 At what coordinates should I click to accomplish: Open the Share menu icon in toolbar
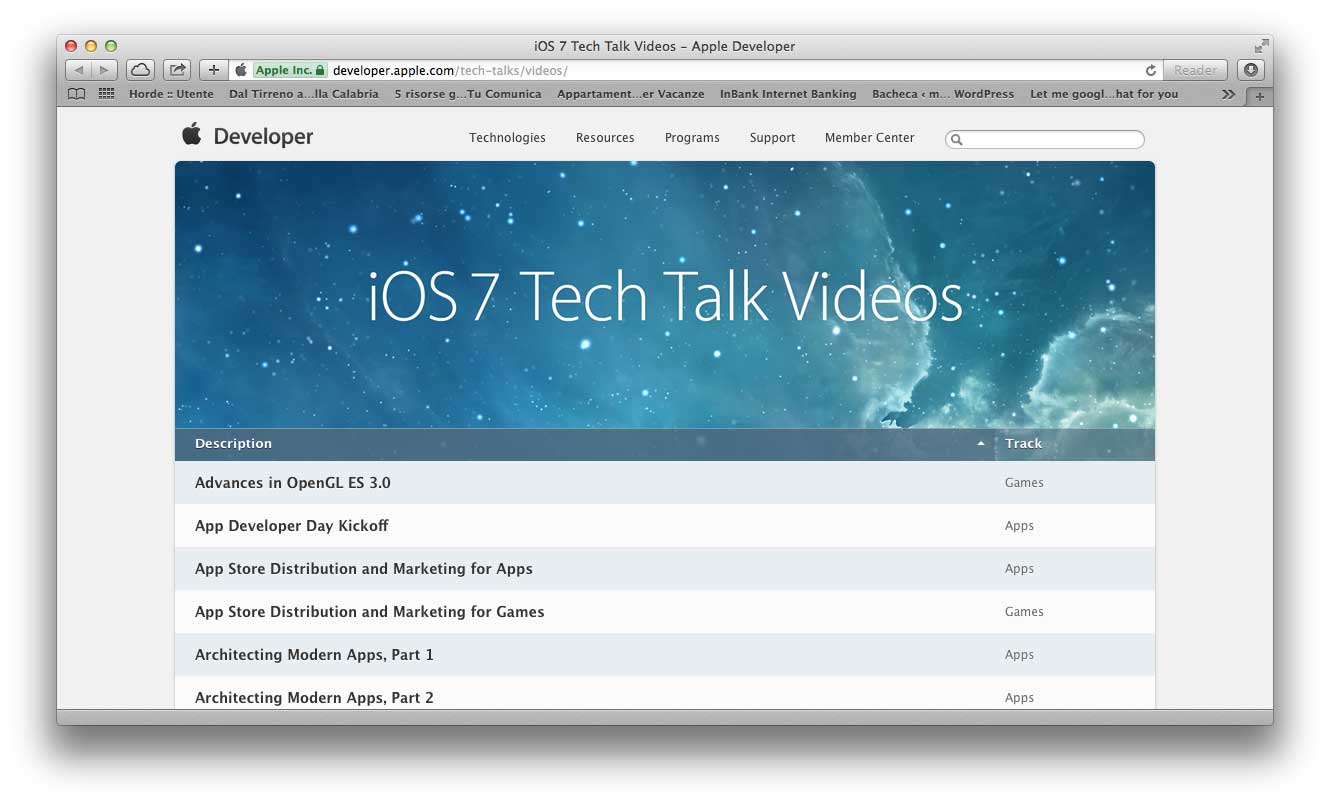pyautogui.click(x=177, y=70)
